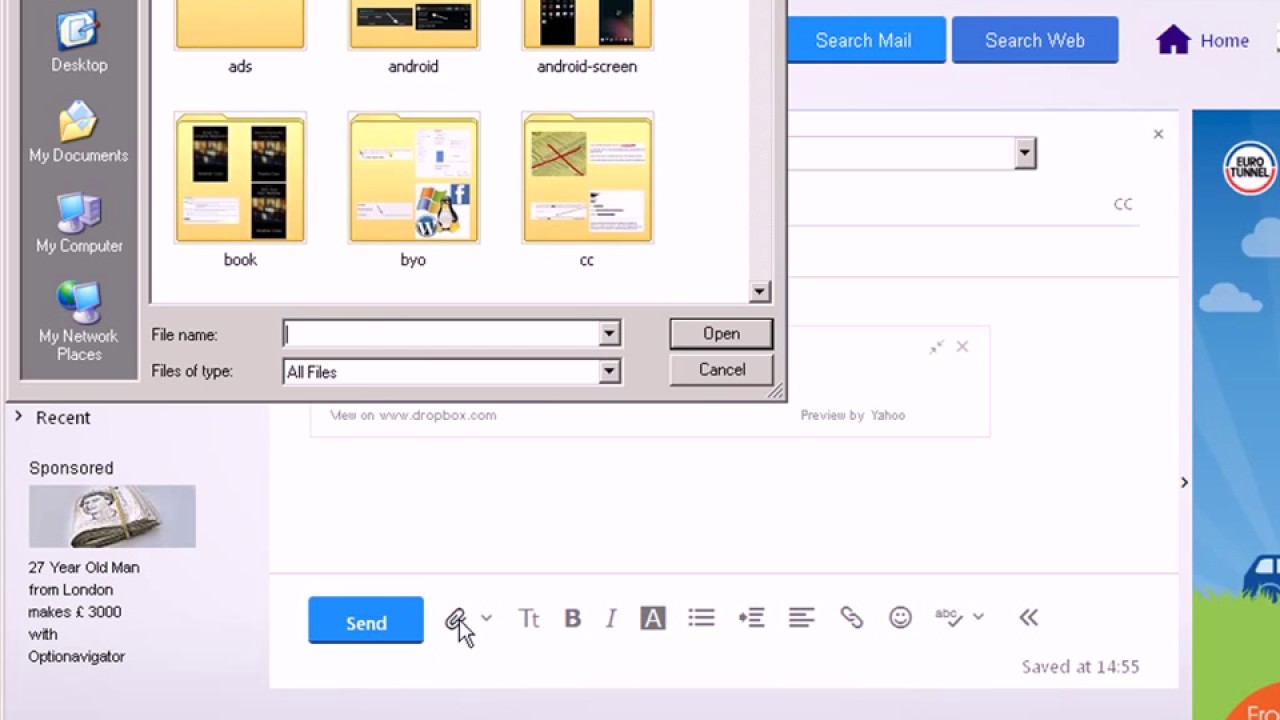1280x720 pixels.
Task: Toggle italic text formatting
Action: click(x=610, y=618)
